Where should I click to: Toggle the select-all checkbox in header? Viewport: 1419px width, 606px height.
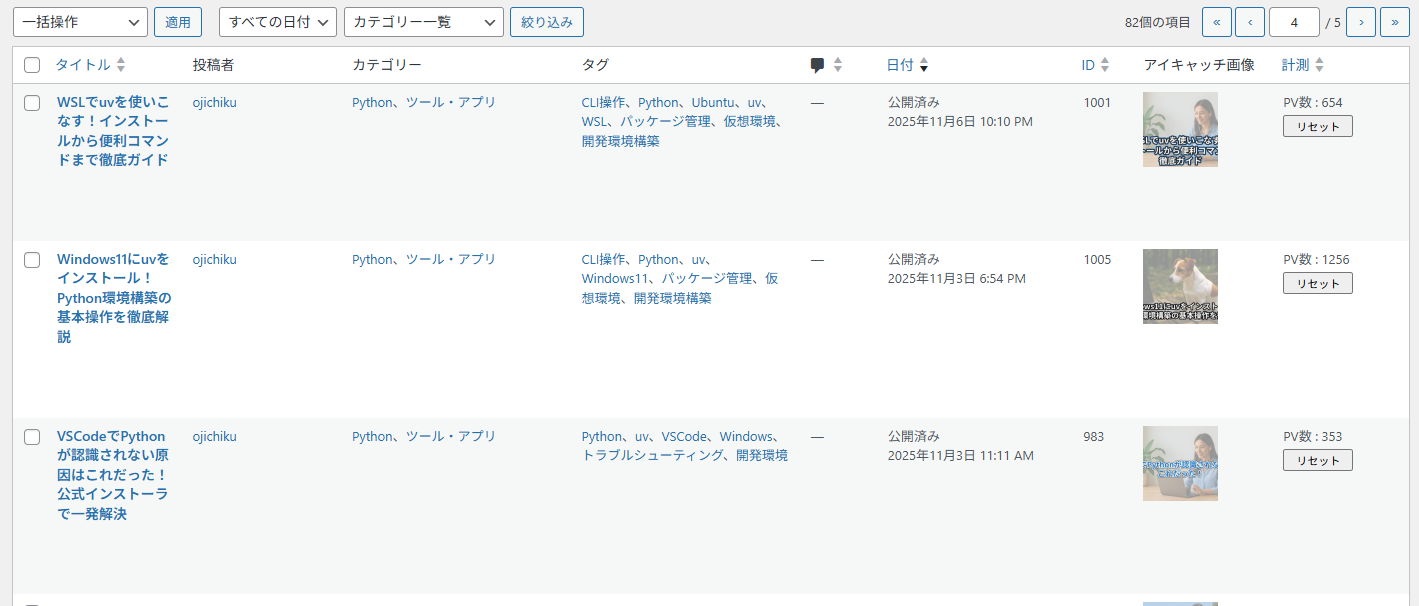point(32,65)
